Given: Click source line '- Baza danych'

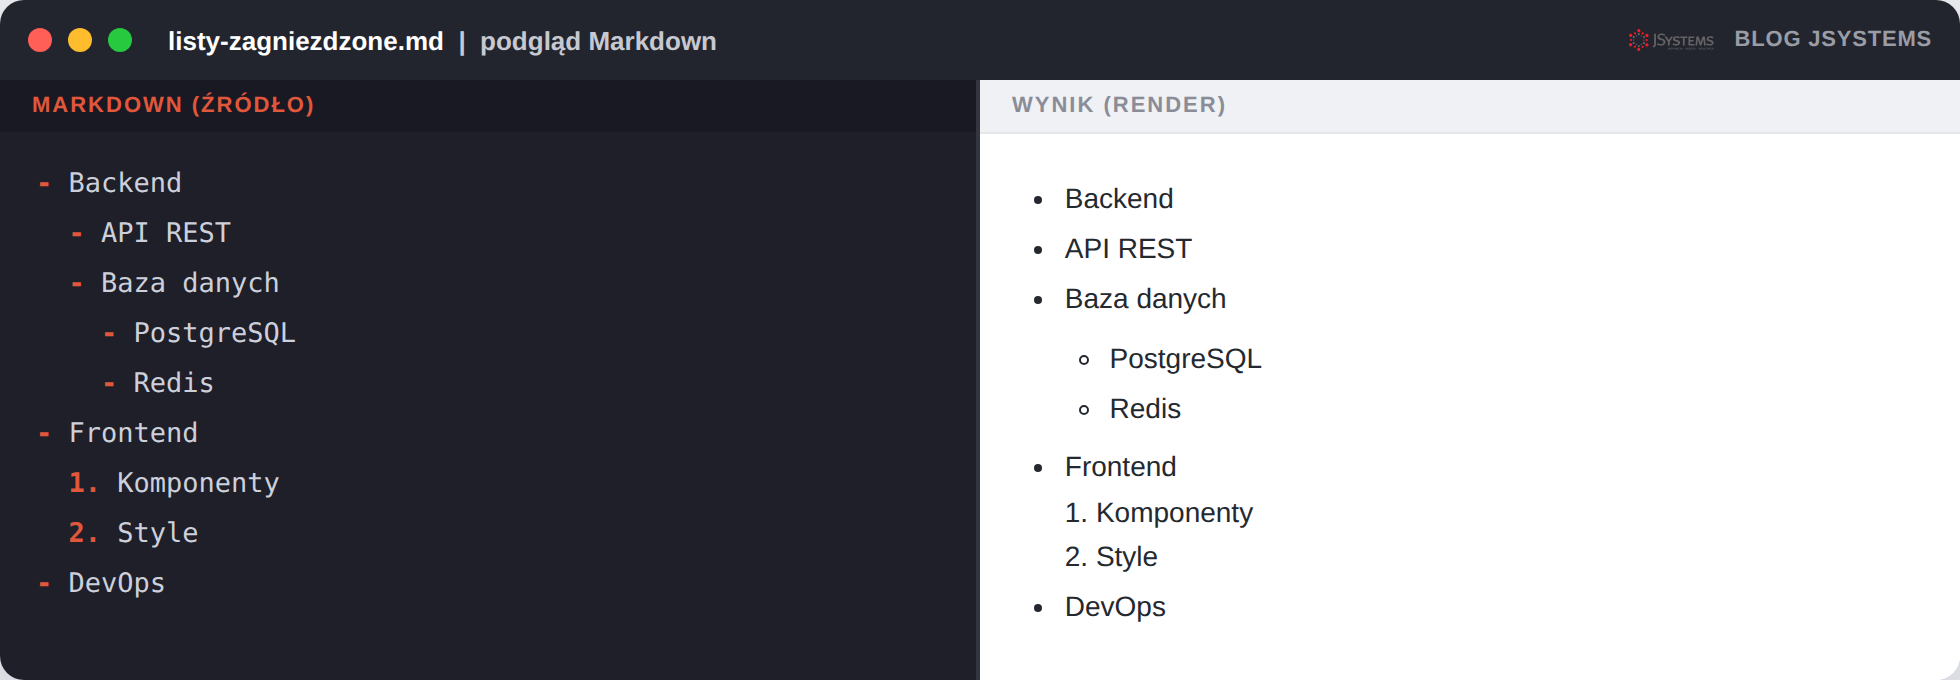Looking at the screenshot, I should click(175, 283).
